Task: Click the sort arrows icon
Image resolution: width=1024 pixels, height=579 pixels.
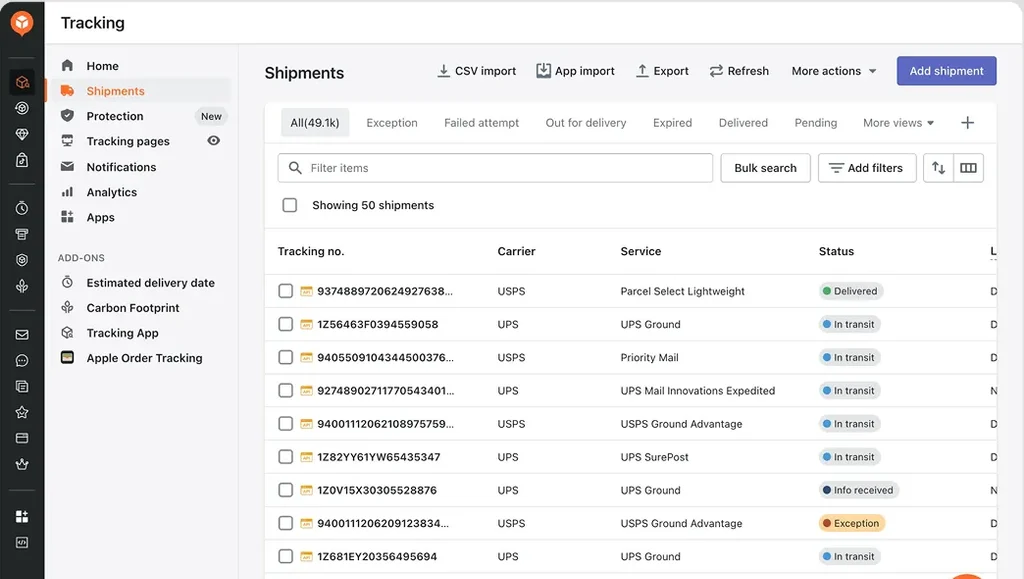Action: pyautogui.click(x=938, y=168)
